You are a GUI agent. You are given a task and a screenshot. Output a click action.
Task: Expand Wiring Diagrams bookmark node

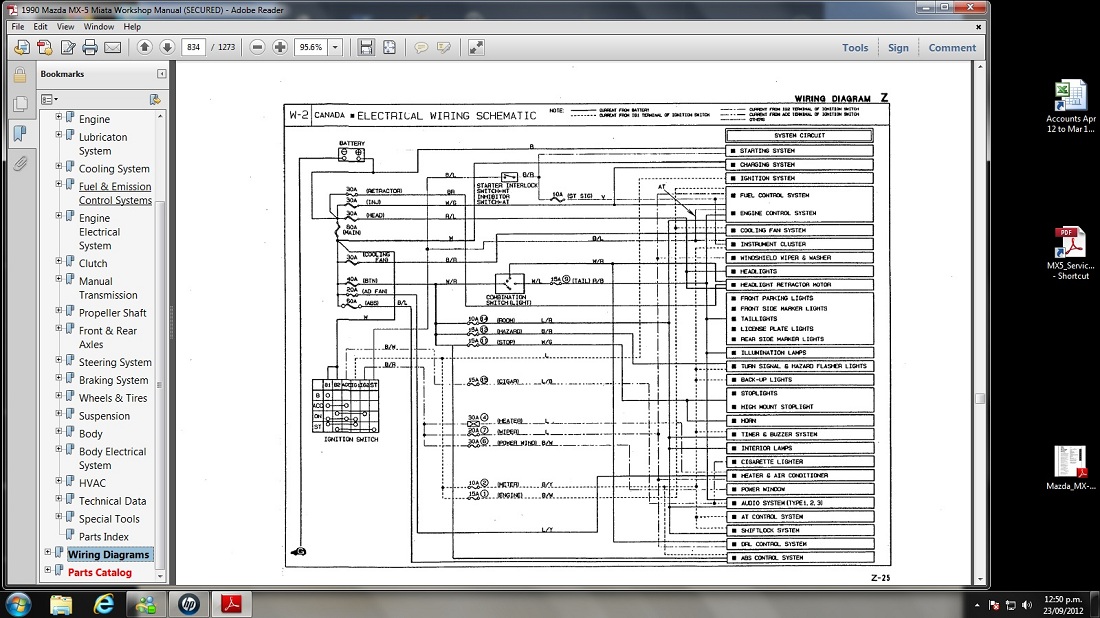point(48,552)
